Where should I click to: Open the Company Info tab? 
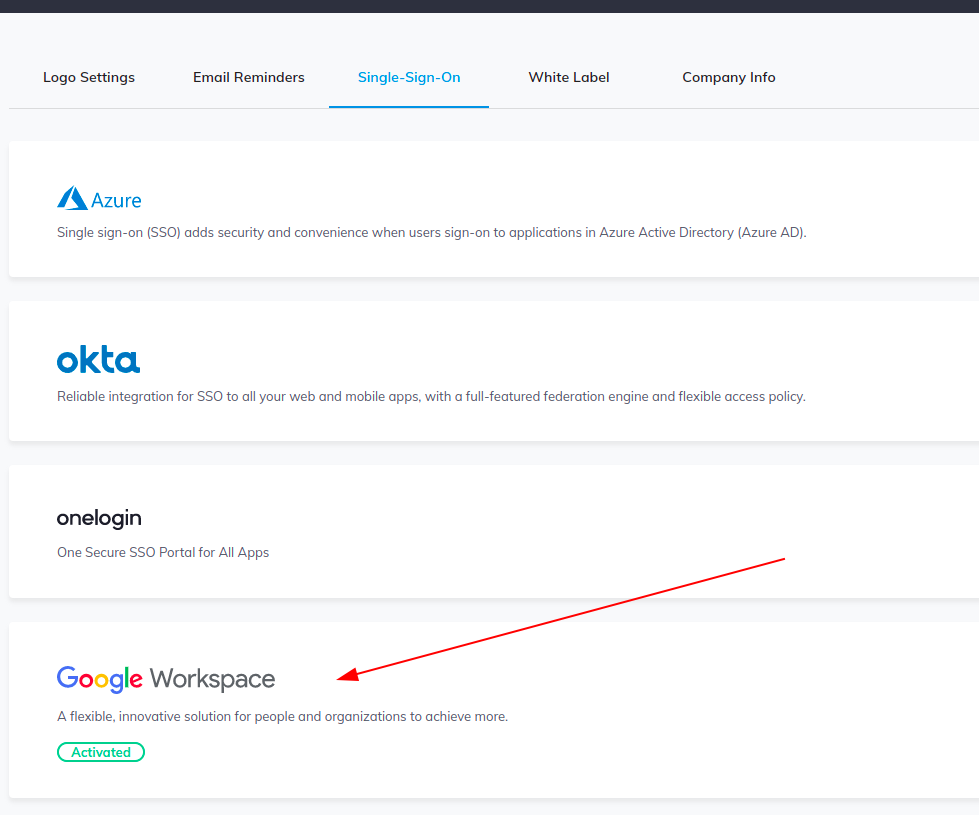[x=729, y=77]
